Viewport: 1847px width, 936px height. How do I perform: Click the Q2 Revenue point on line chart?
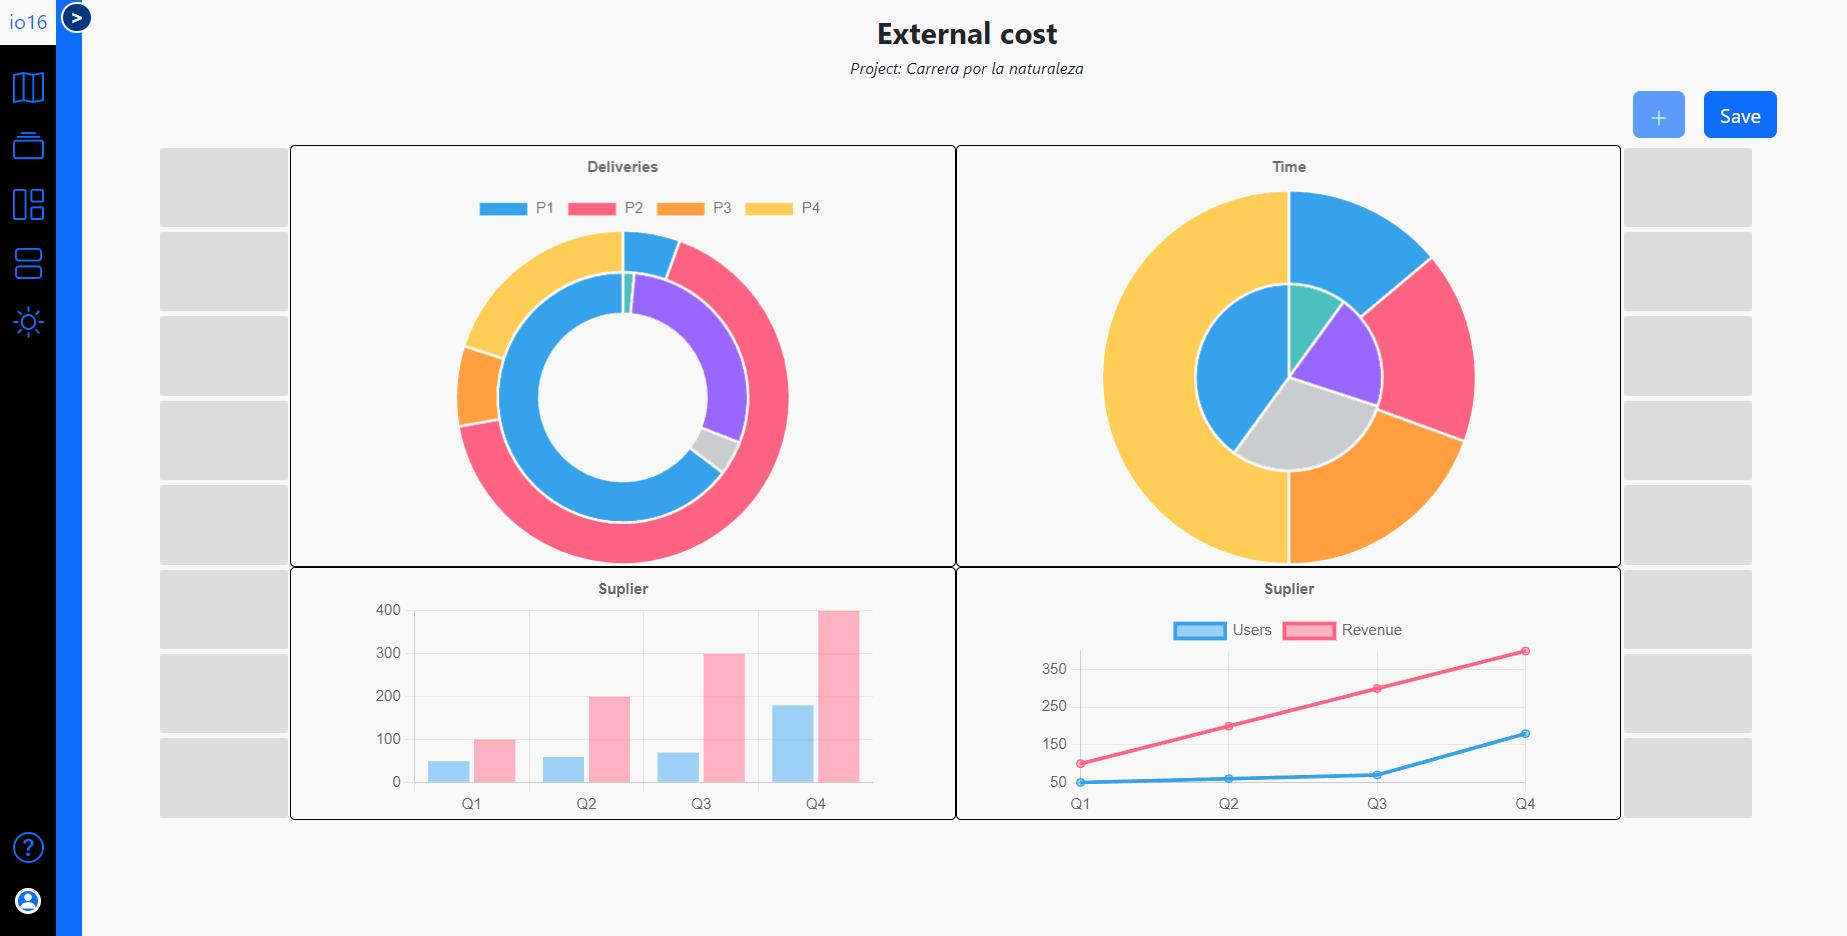(1229, 726)
